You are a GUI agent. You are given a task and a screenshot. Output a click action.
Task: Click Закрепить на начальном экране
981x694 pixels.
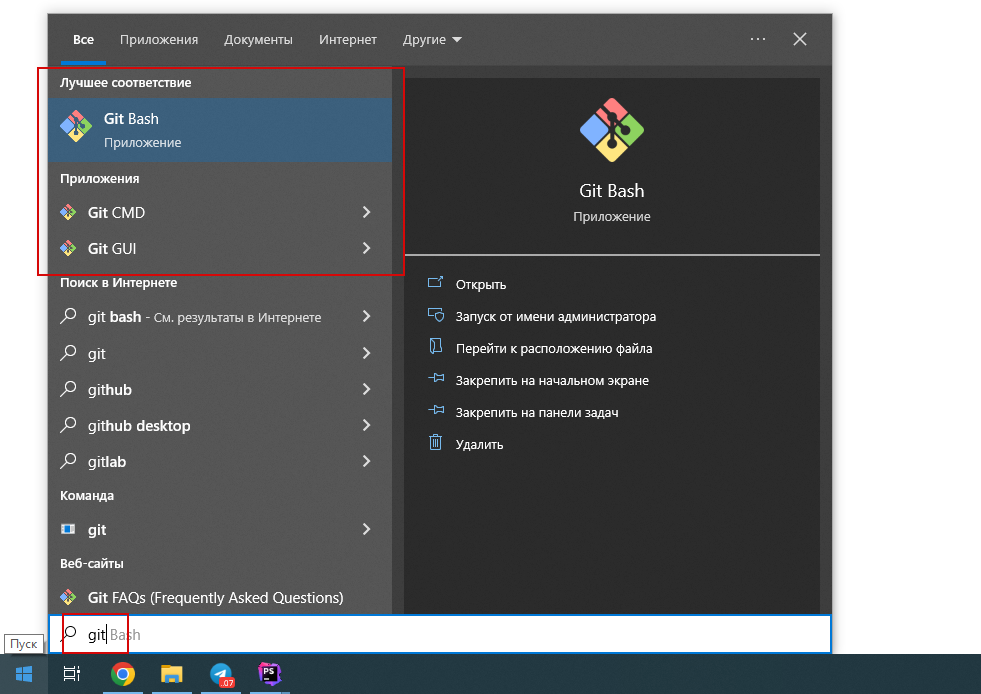(552, 380)
